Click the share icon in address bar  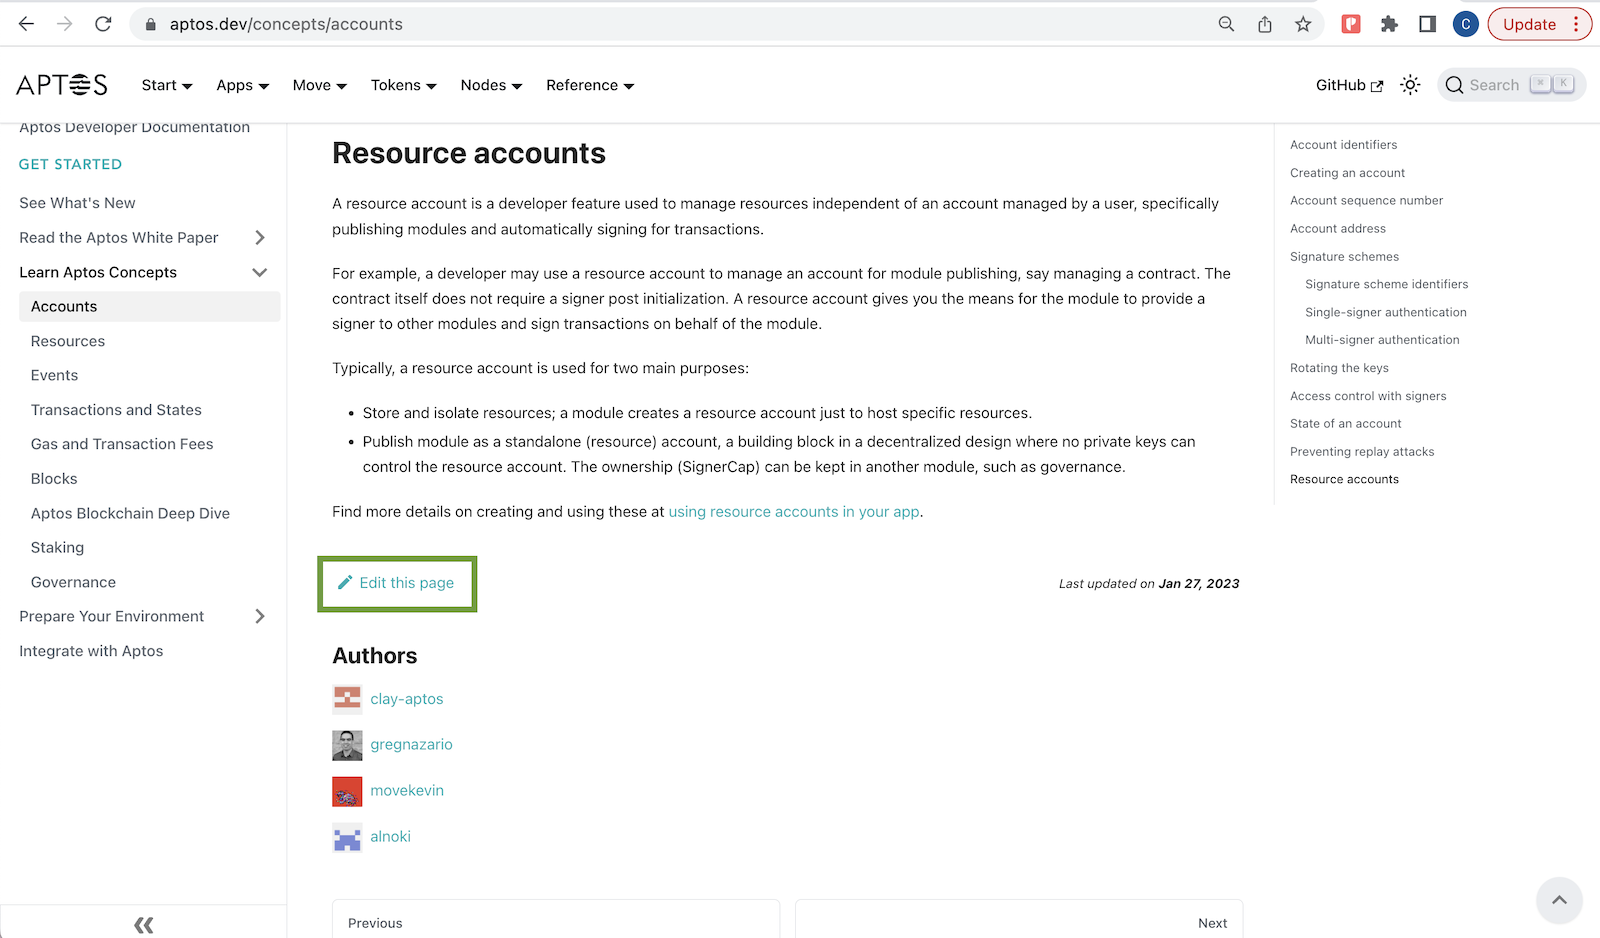coord(1265,24)
